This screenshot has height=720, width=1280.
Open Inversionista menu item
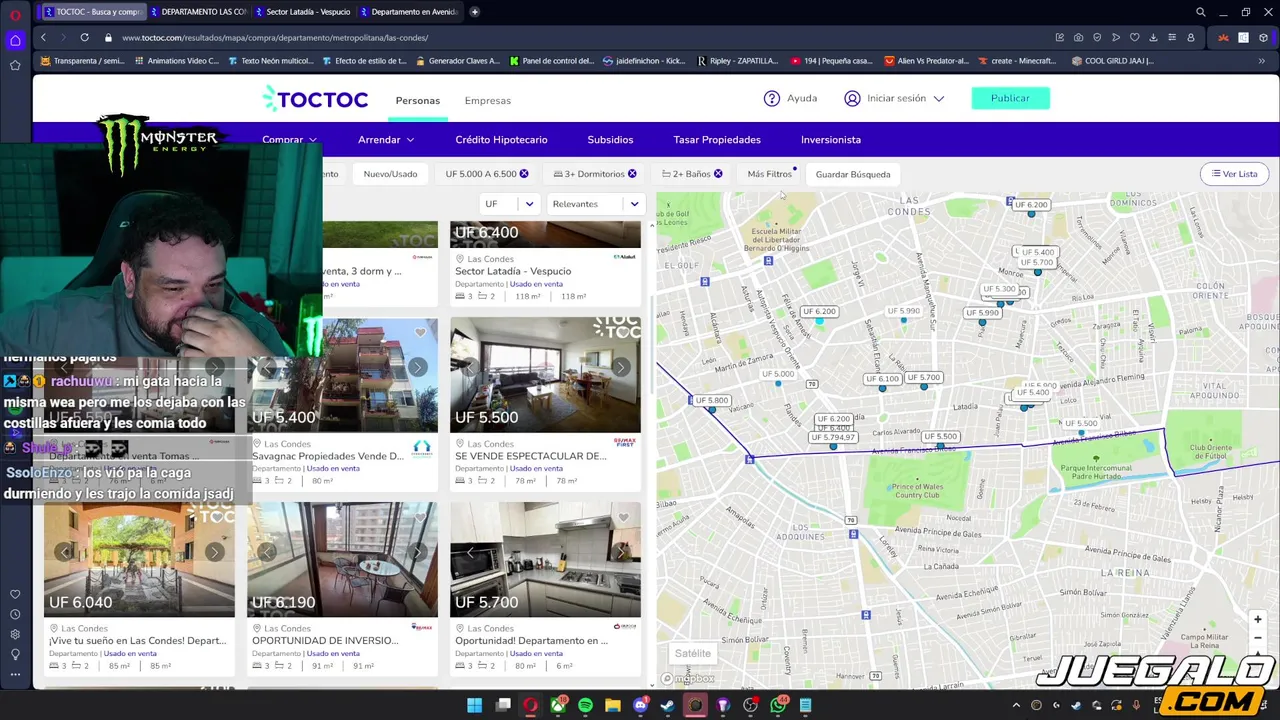pos(831,140)
